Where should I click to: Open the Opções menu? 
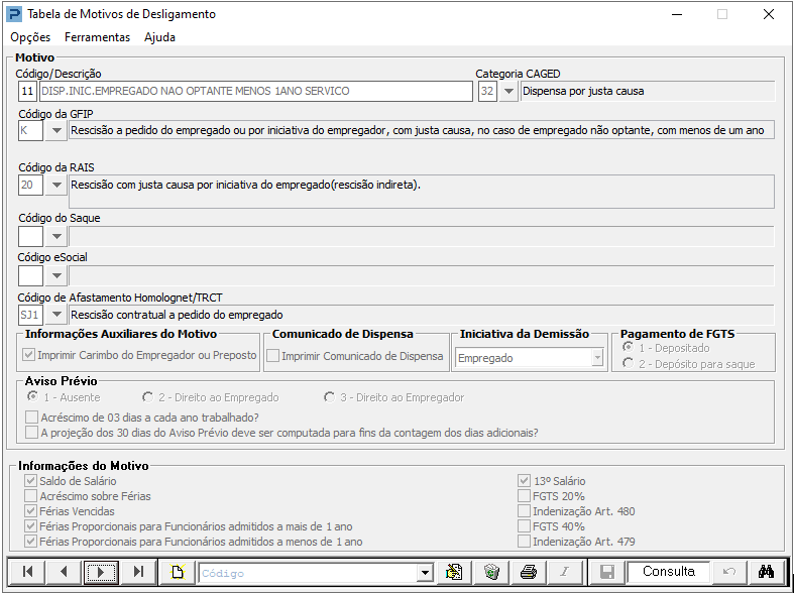30,37
